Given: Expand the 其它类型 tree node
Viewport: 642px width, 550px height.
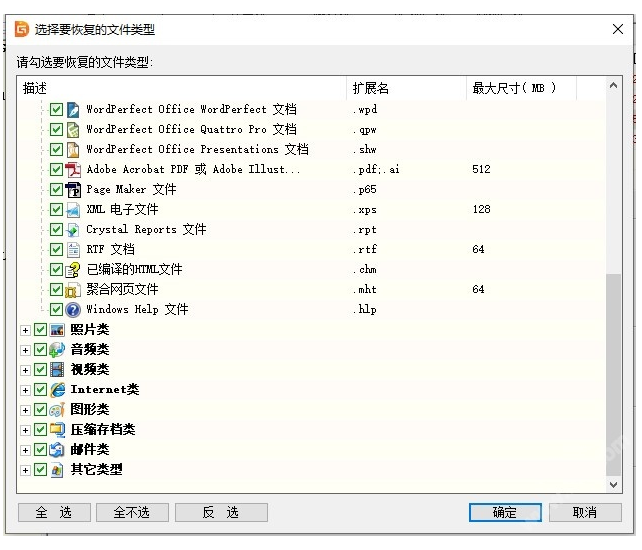Looking at the screenshot, I should coord(25,470).
